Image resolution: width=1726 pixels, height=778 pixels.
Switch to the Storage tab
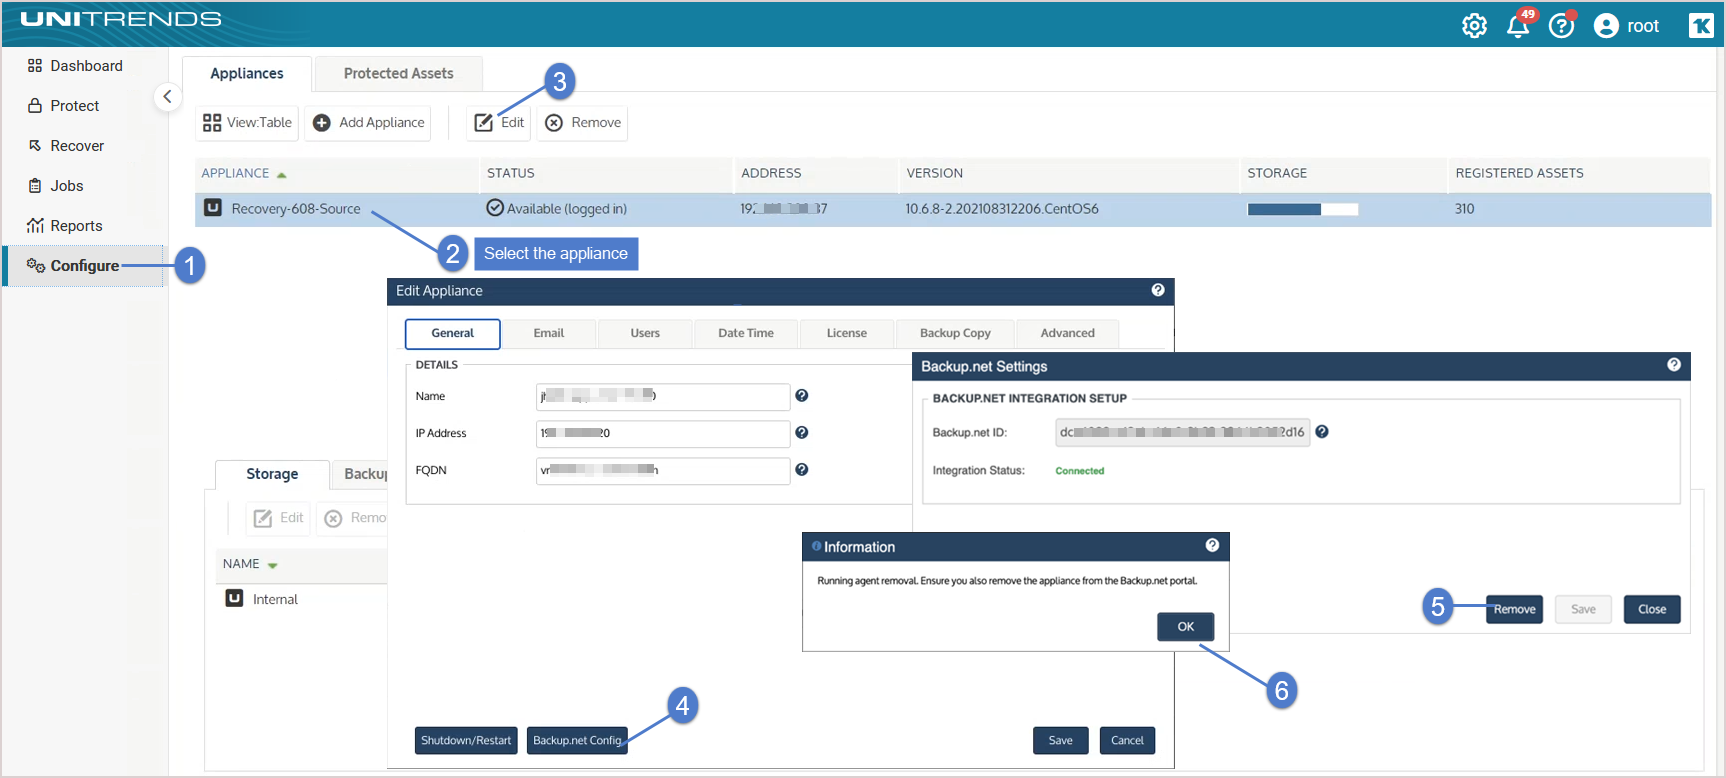[272, 475]
